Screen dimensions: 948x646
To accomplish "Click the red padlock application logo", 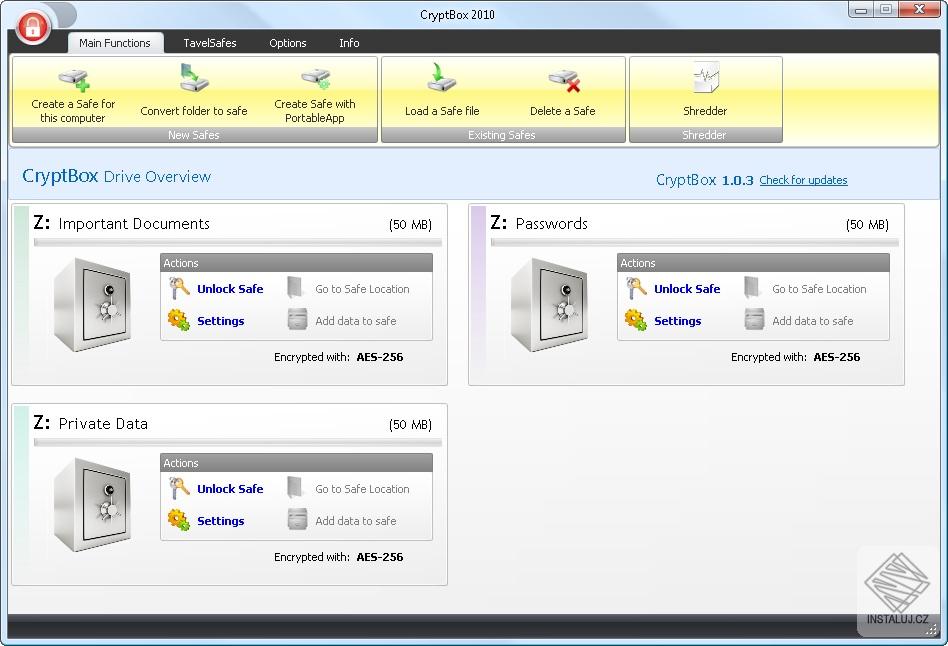I will 33,27.
